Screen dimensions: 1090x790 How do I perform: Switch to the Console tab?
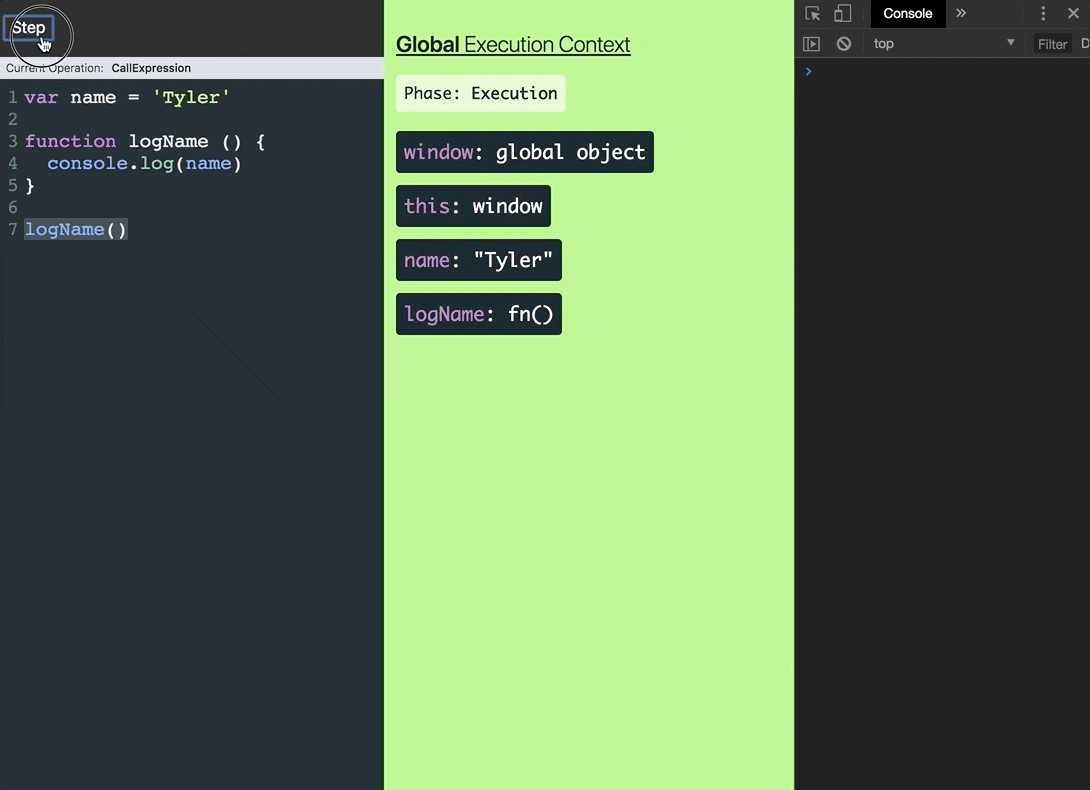coord(907,13)
